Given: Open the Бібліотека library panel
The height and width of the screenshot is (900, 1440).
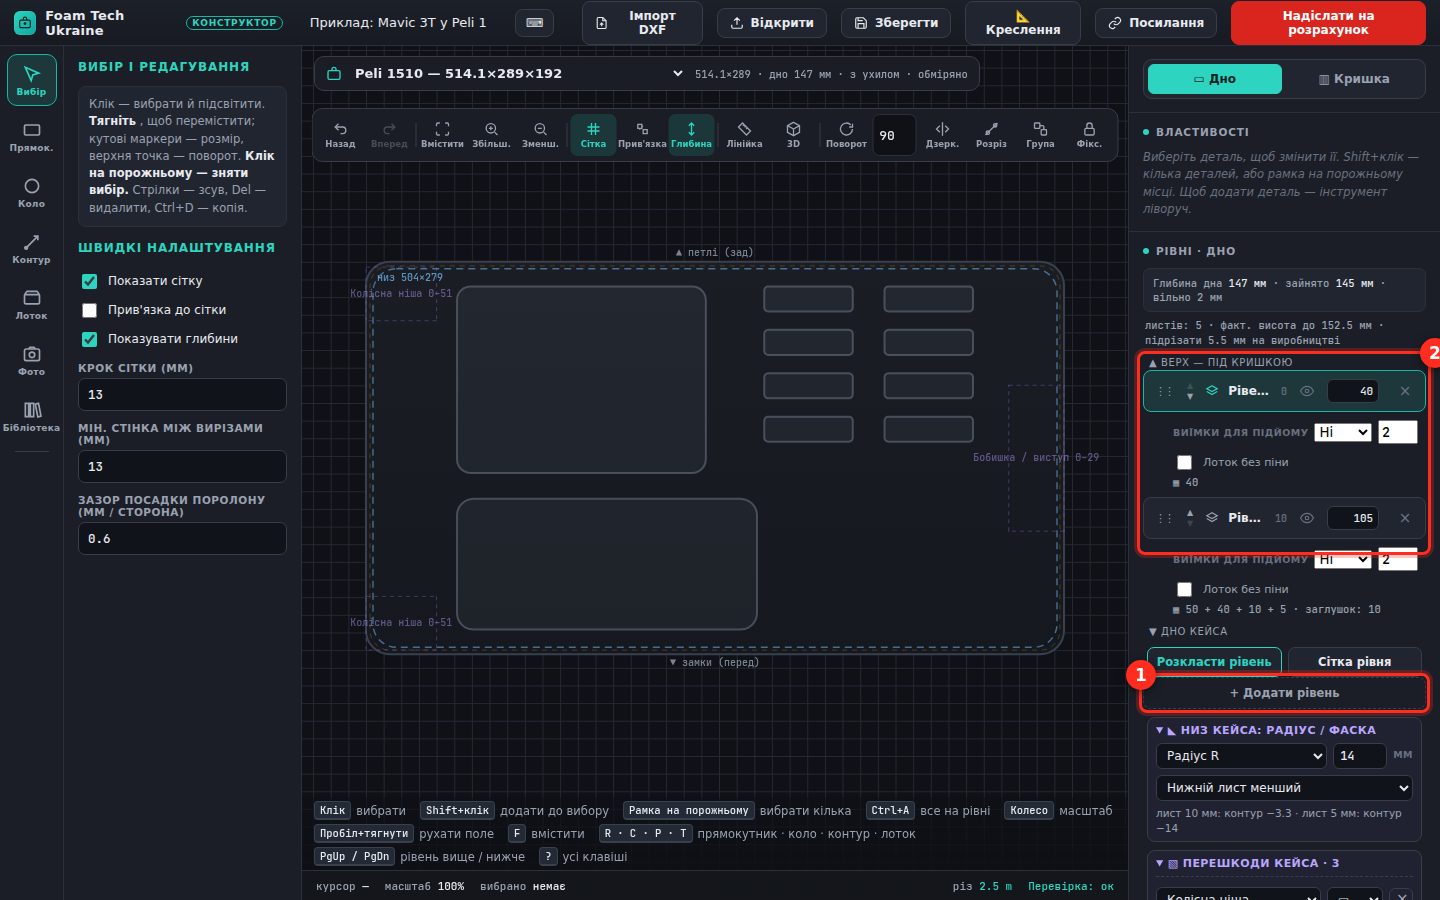Looking at the screenshot, I should 31,417.
